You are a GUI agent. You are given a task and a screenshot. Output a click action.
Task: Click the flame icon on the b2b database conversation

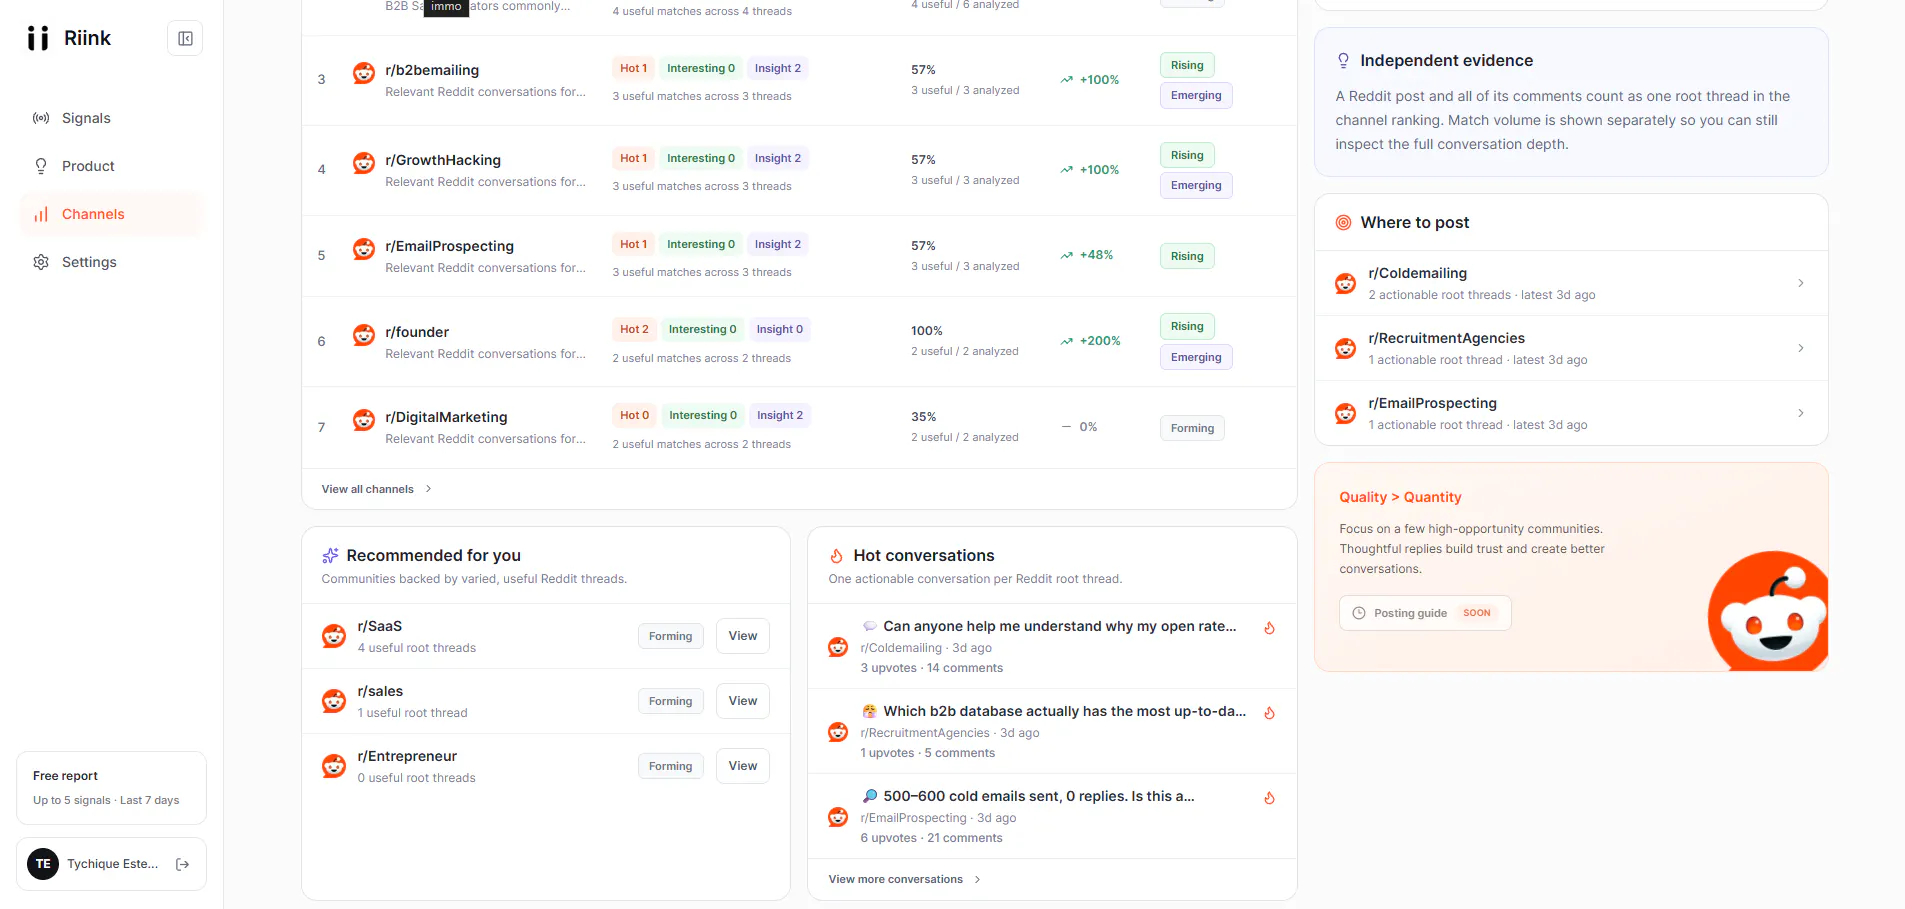pos(1269,713)
